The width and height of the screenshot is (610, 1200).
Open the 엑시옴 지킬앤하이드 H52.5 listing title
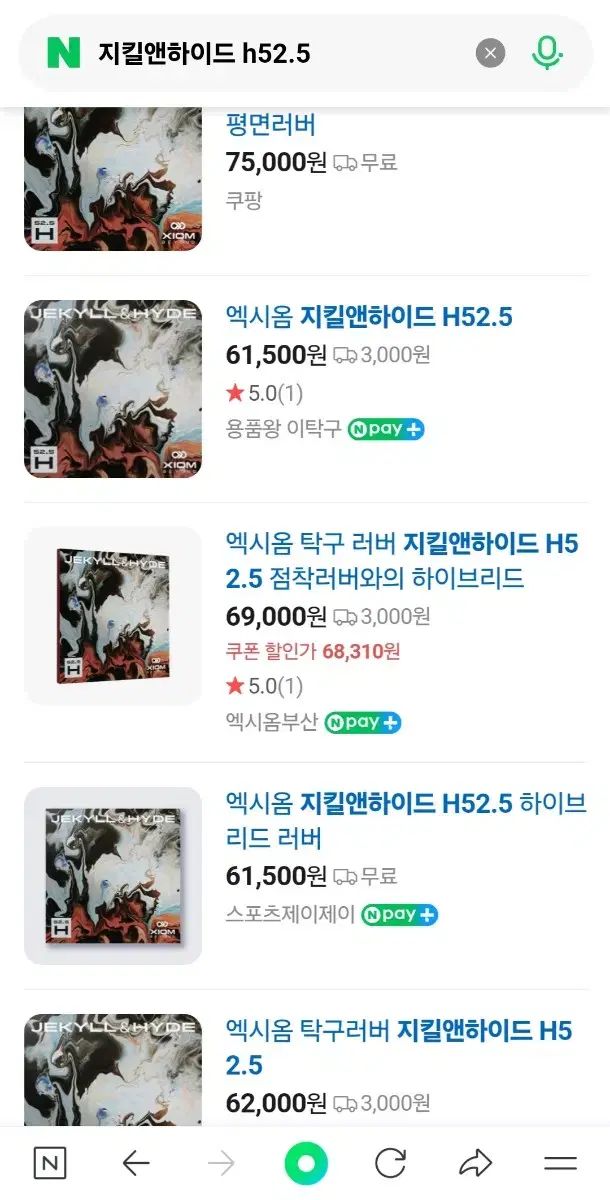click(369, 317)
